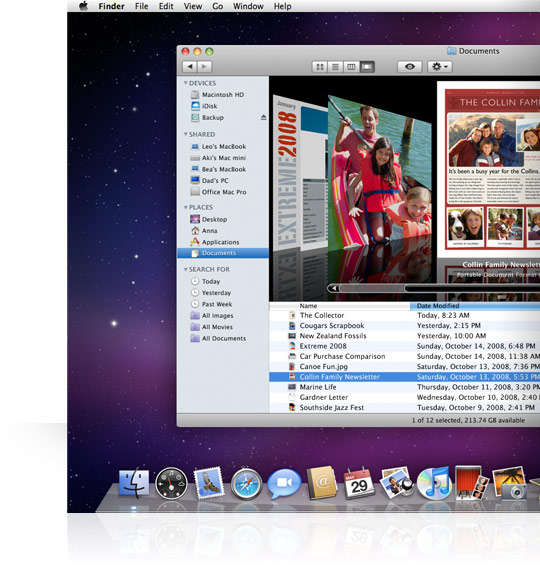Select the Extreme 2008 cover in Cover Flow
The image size is (540, 570).
tap(300, 174)
